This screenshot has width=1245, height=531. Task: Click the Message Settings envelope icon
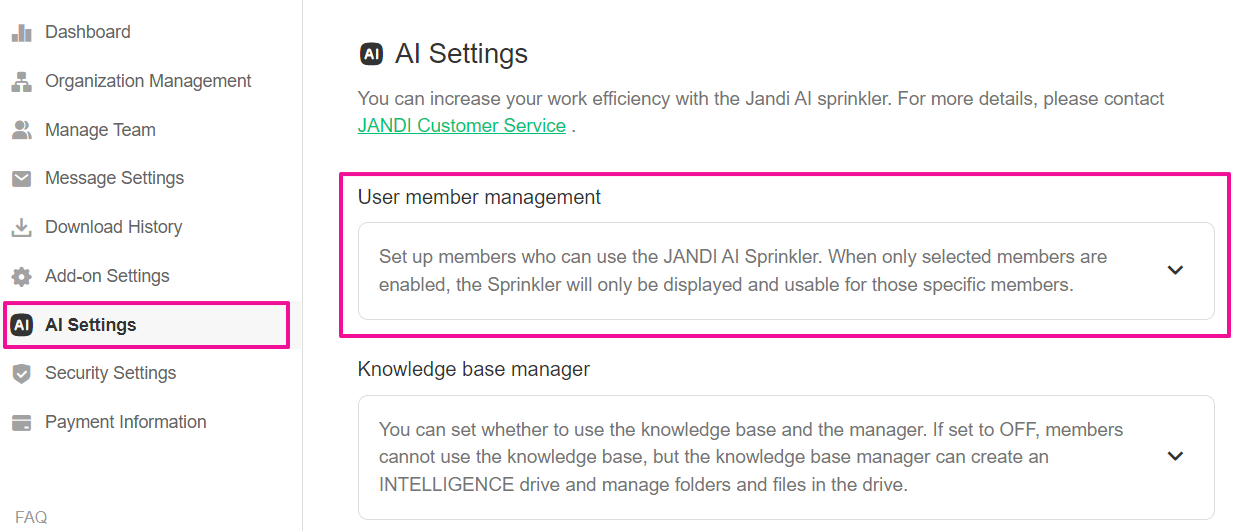point(21,179)
